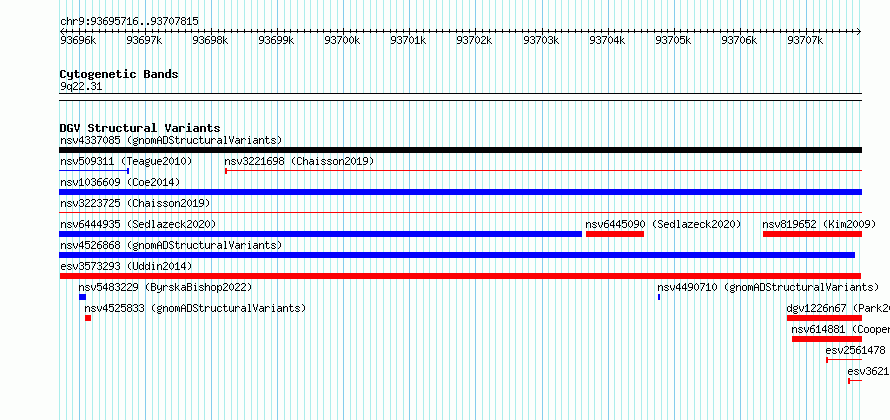Click the thin red esv2561478 line
The height and width of the screenshot is (420, 890).
click(x=844, y=360)
